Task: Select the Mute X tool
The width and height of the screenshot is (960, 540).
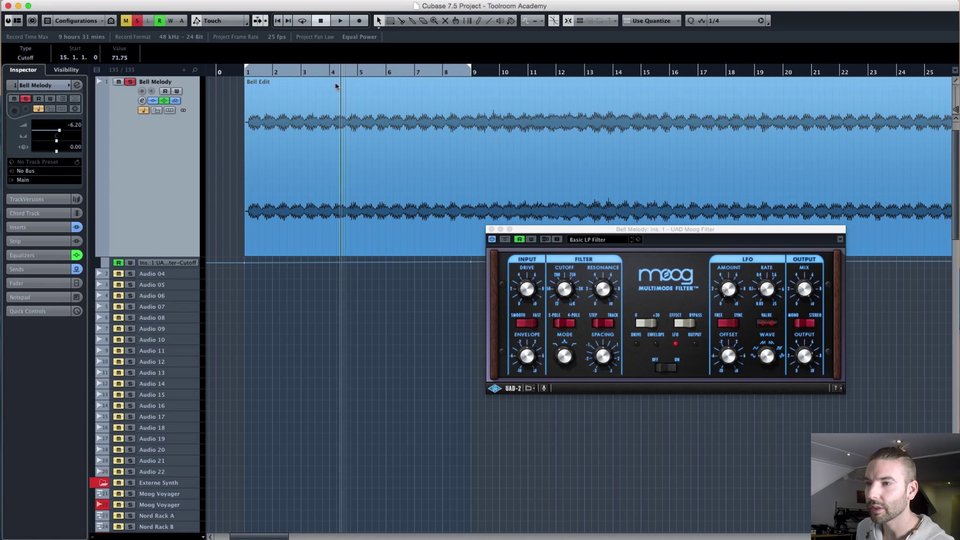Action: [x=445, y=21]
